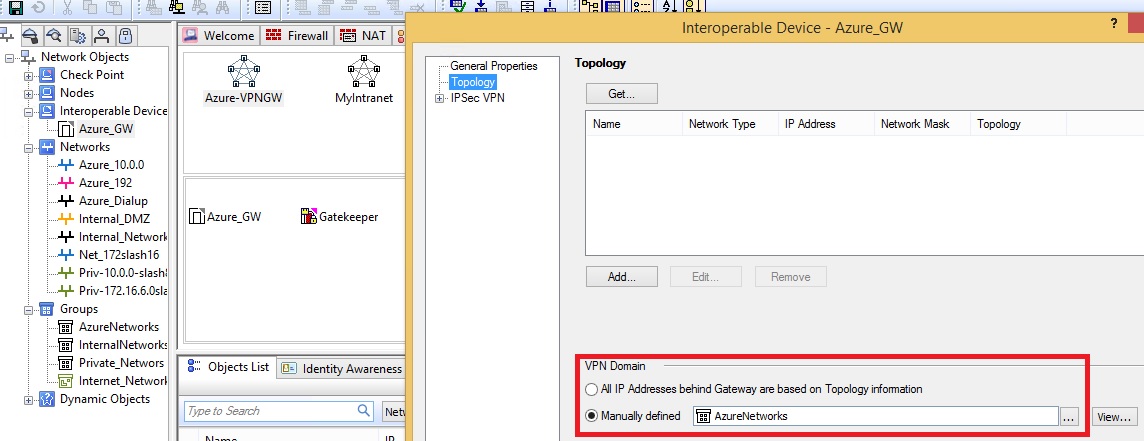Select the Private_Networs group
Screen dimensions: 1144x441
[121, 363]
